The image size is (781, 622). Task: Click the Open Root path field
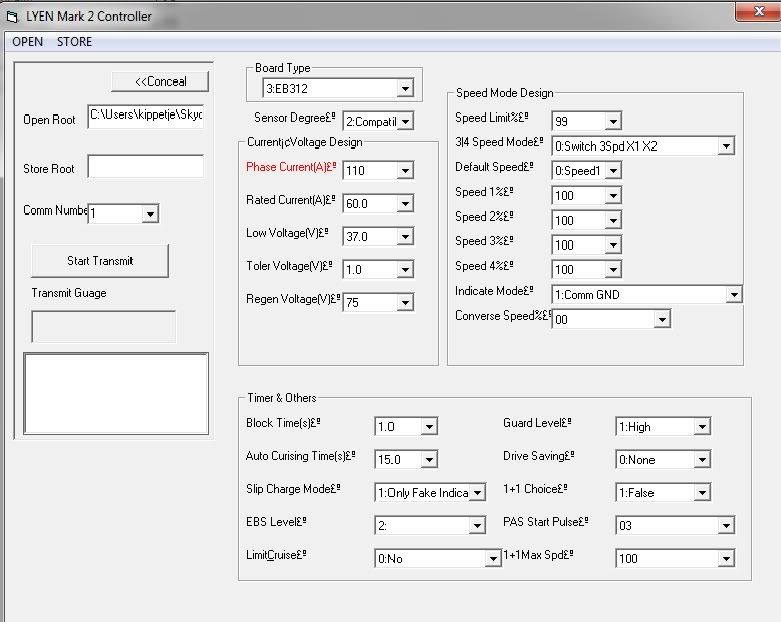click(145, 116)
